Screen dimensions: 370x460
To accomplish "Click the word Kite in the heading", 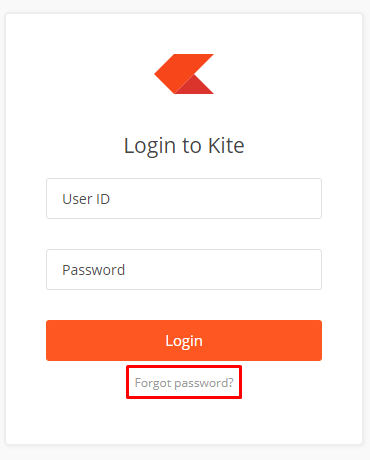I will coord(226,145).
